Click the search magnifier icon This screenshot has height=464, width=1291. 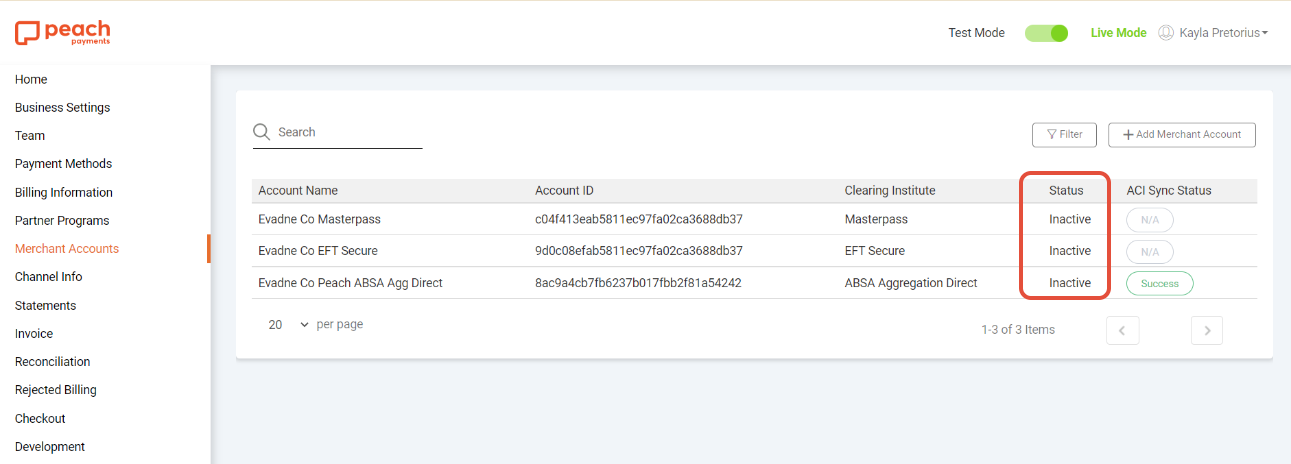(x=262, y=132)
